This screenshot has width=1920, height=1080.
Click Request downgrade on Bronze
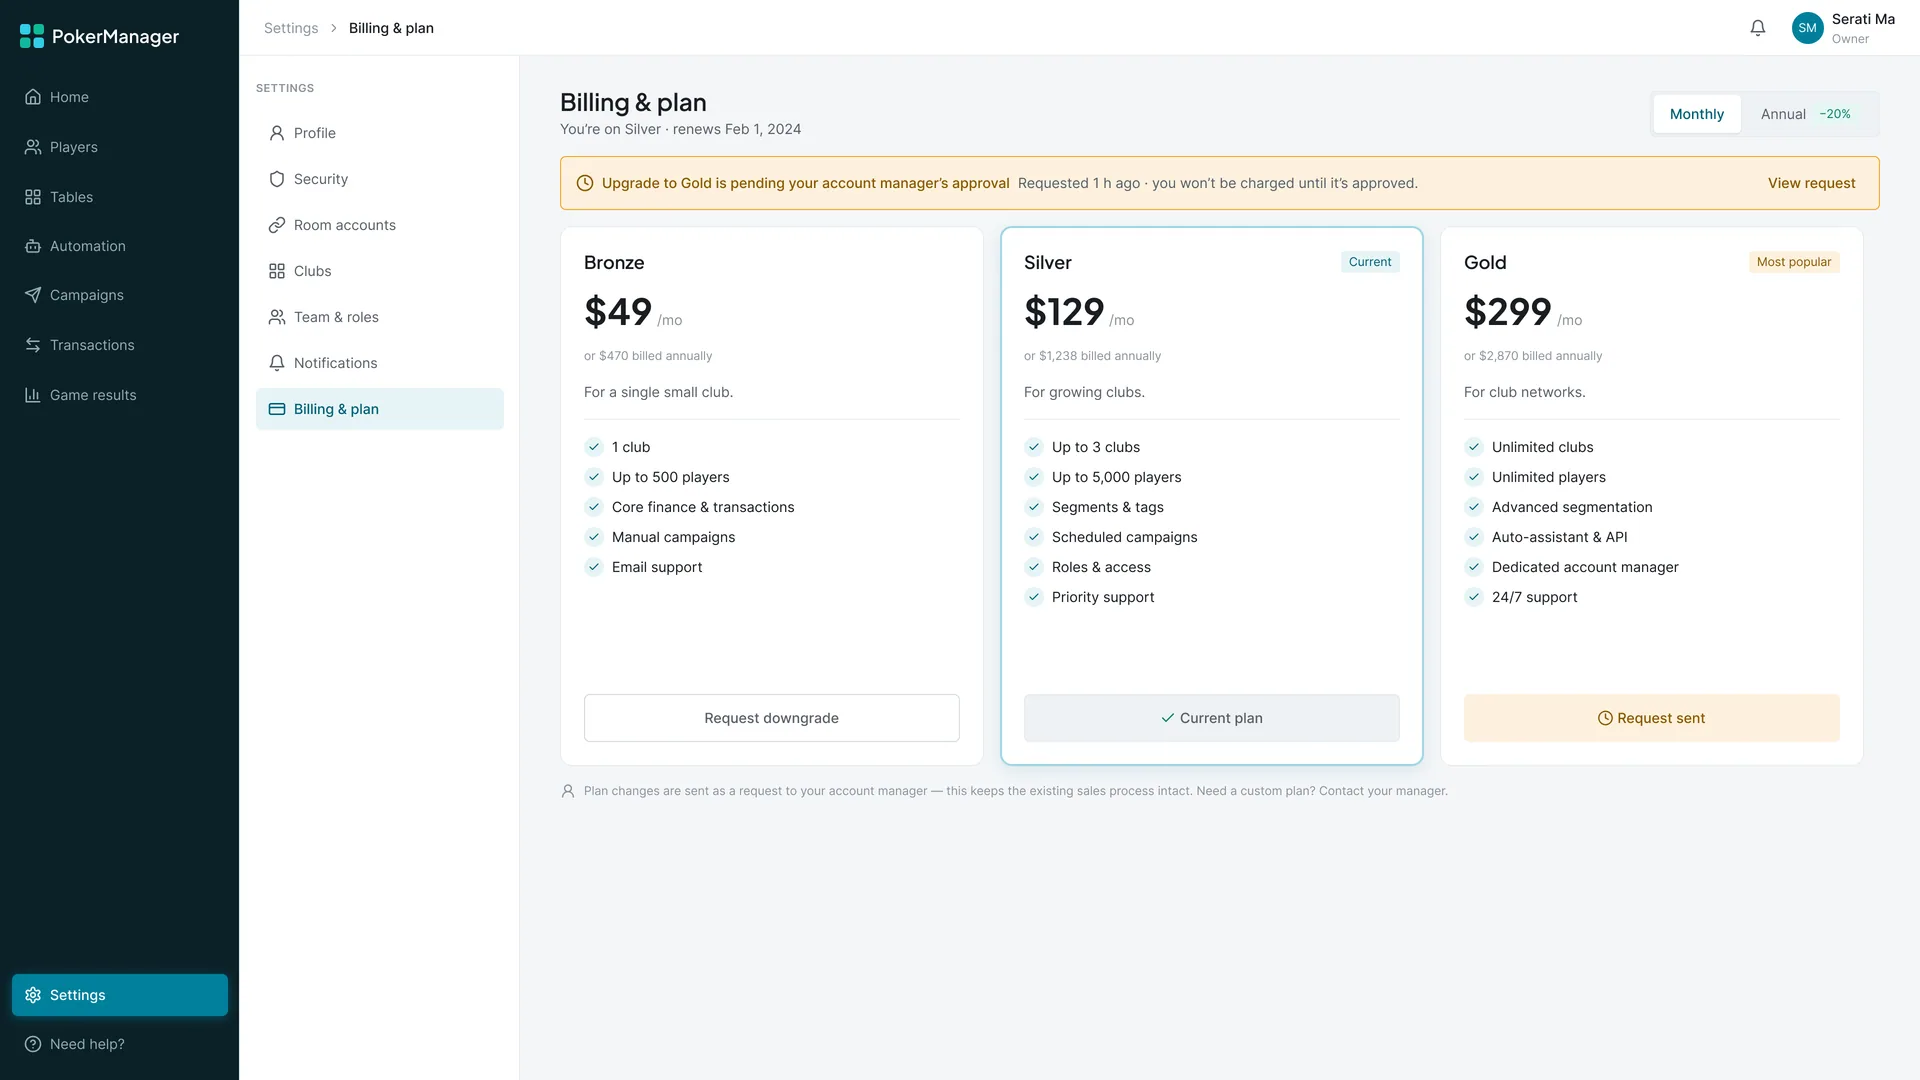(x=771, y=718)
